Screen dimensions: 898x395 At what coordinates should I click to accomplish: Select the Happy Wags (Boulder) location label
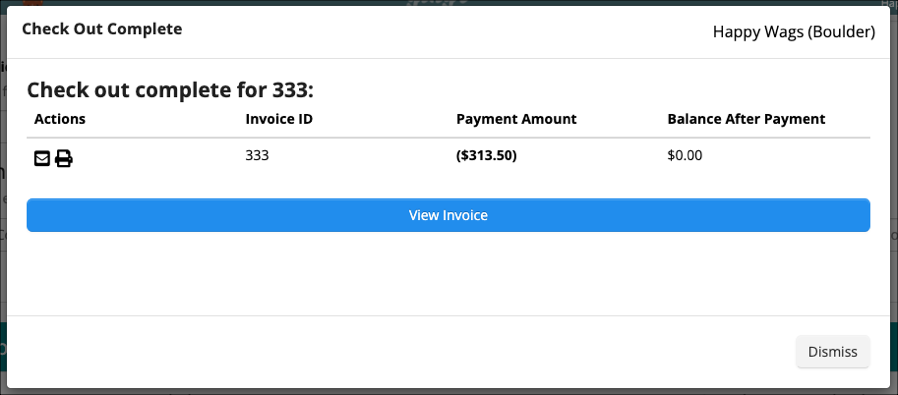tap(794, 32)
